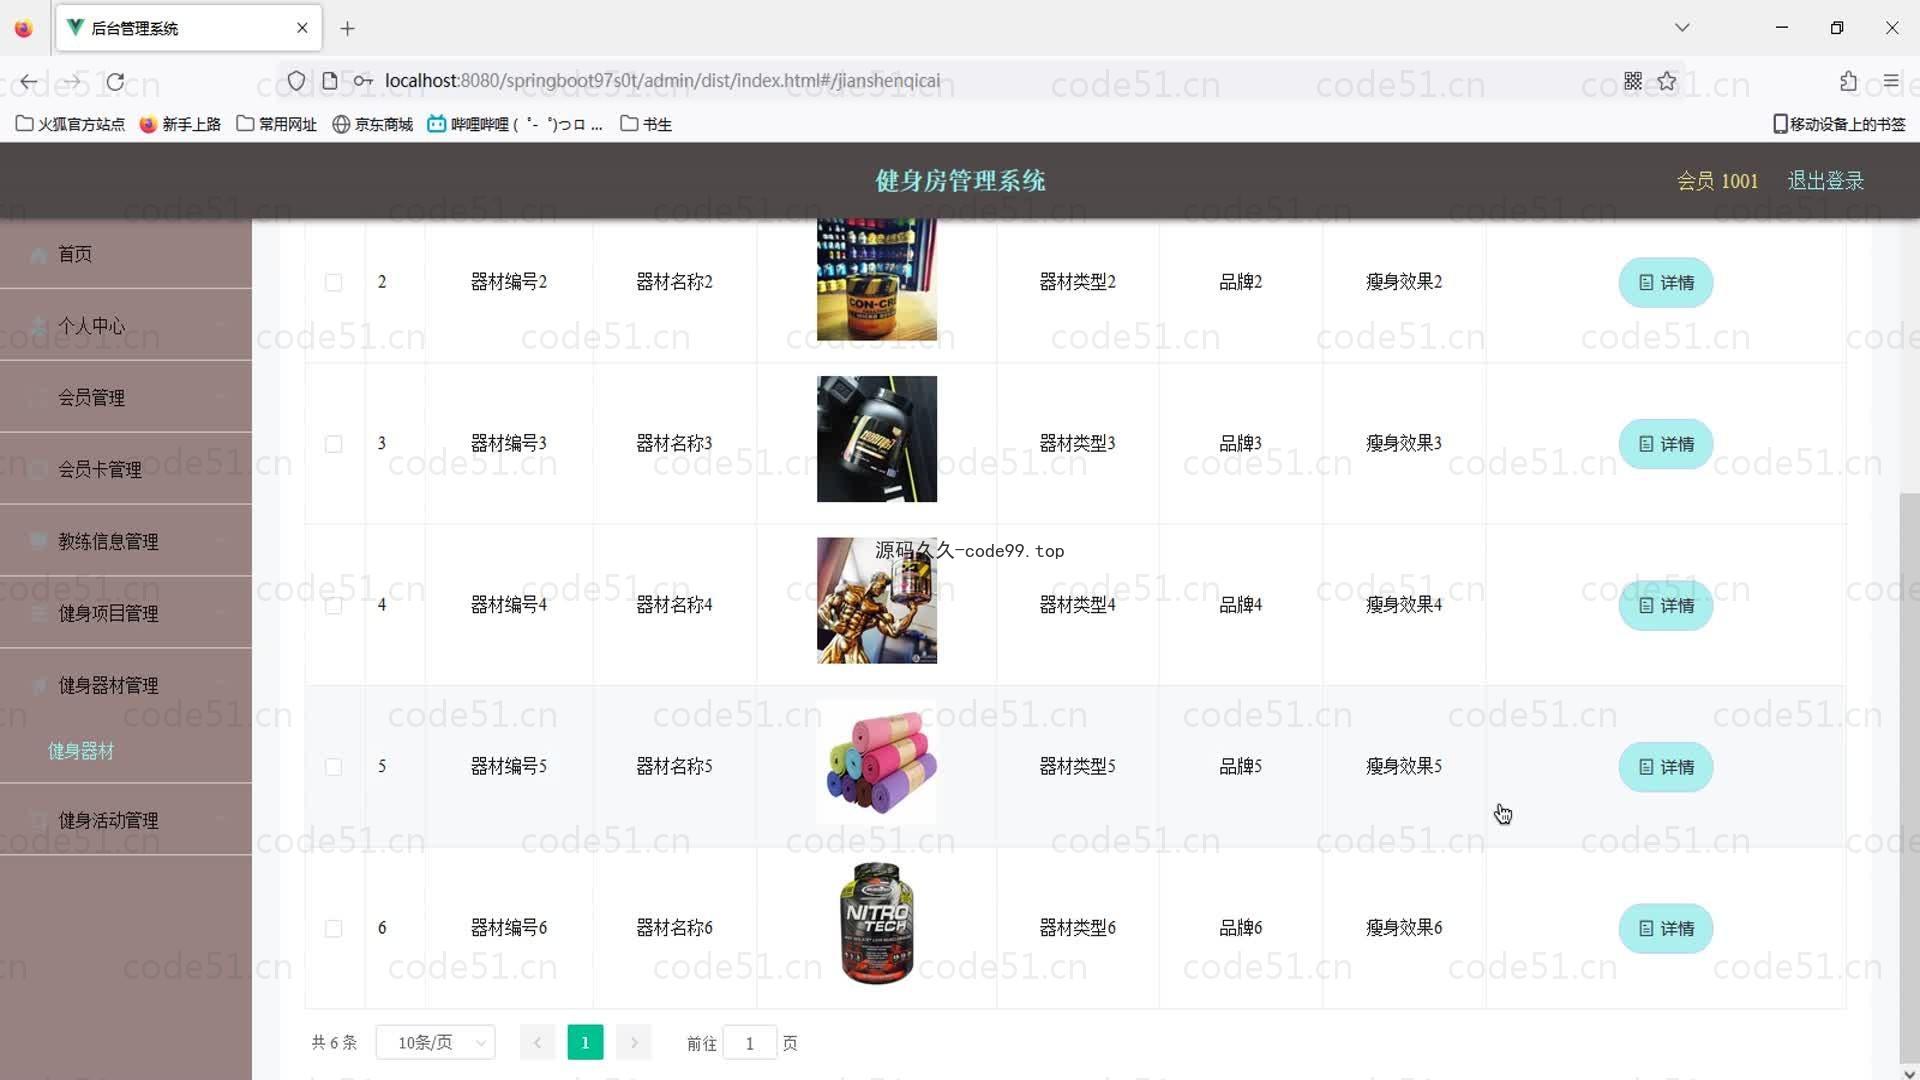The image size is (1920, 1080).
Task: Open the site security shield icon
Action: (x=296, y=81)
